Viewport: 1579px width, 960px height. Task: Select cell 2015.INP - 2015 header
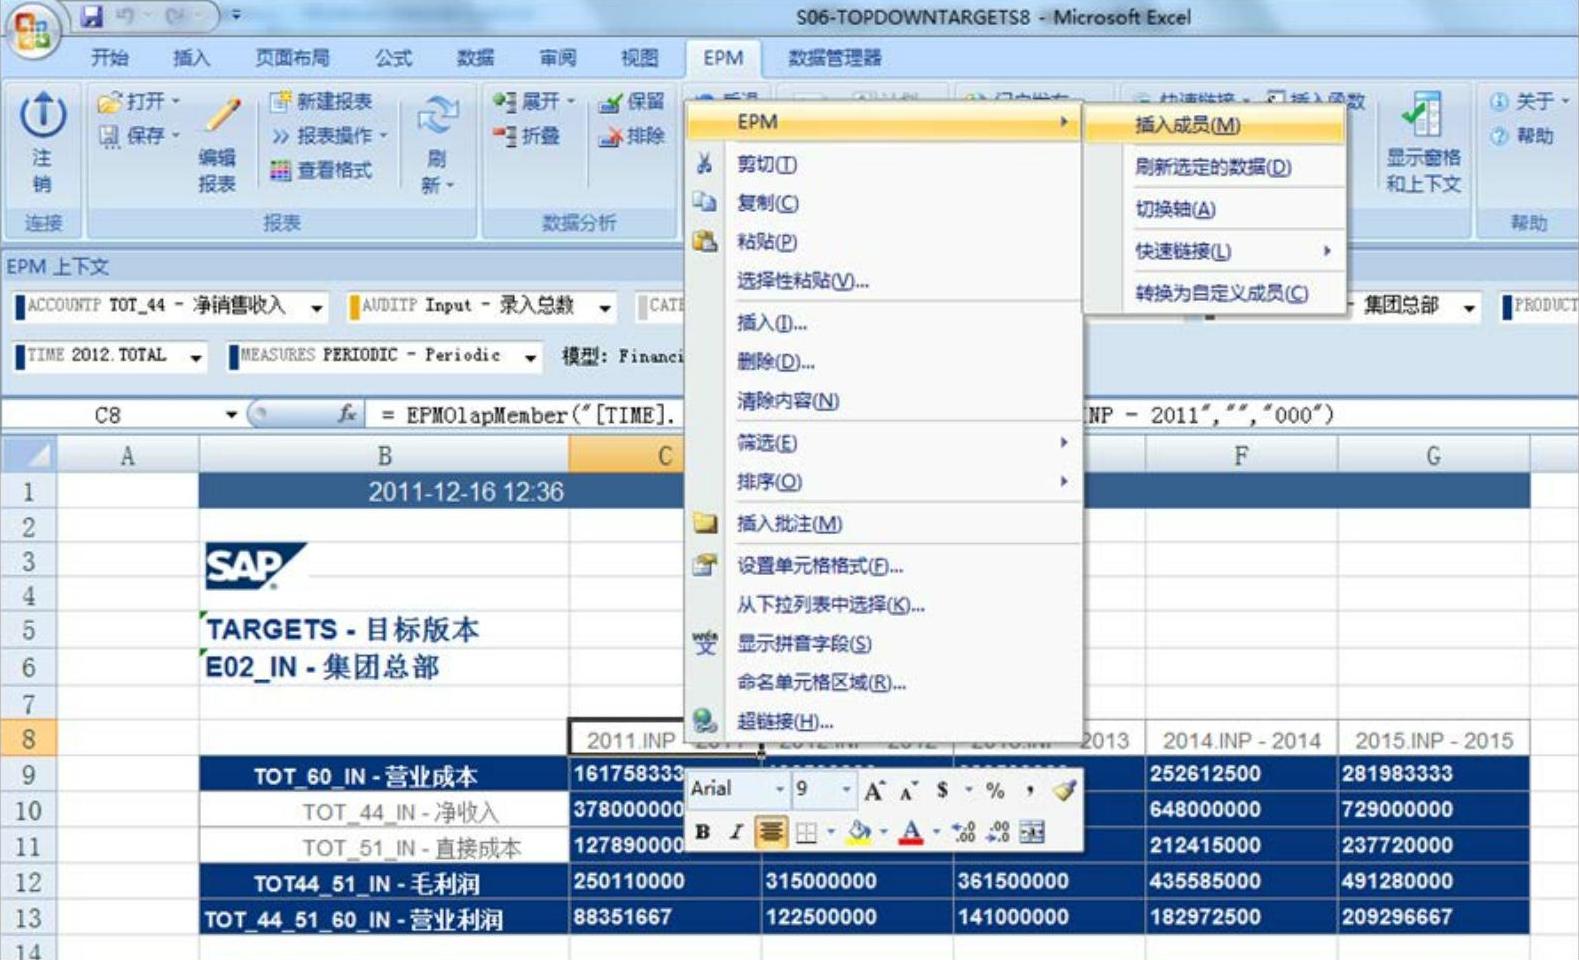click(x=1433, y=740)
